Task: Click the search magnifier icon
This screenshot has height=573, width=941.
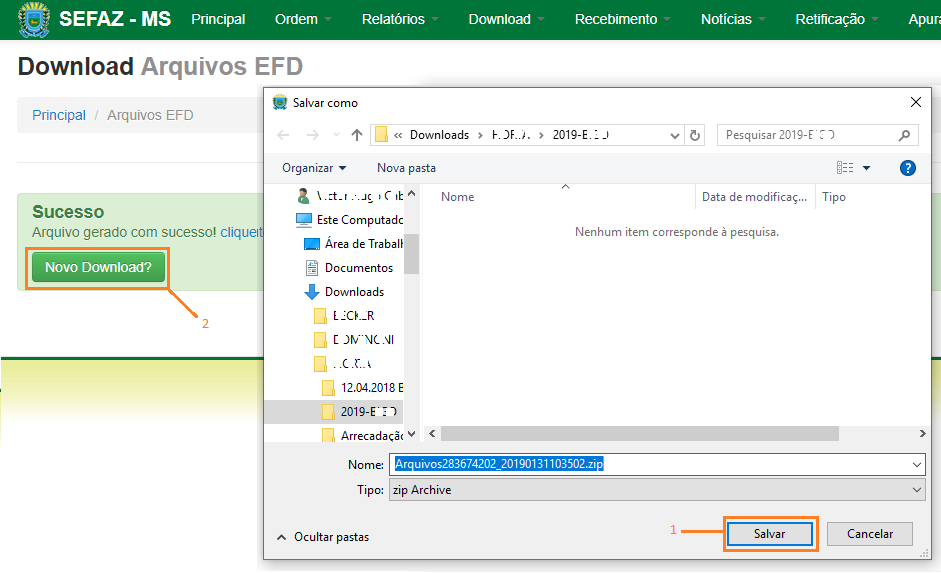Action: [904, 135]
